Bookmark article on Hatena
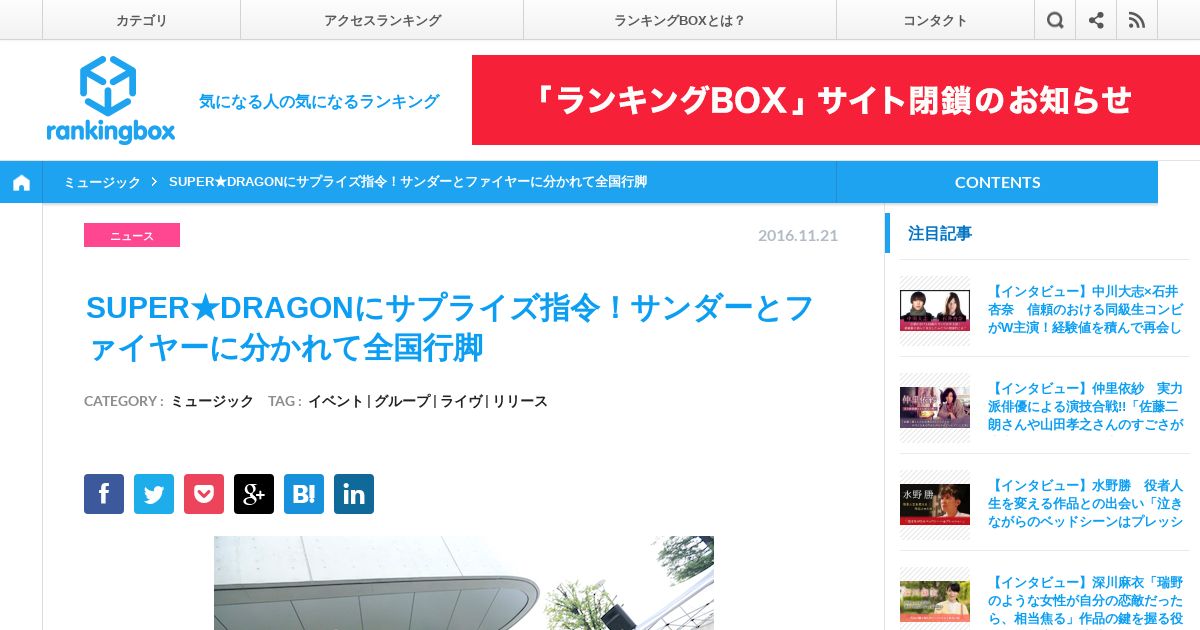 click(304, 494)
